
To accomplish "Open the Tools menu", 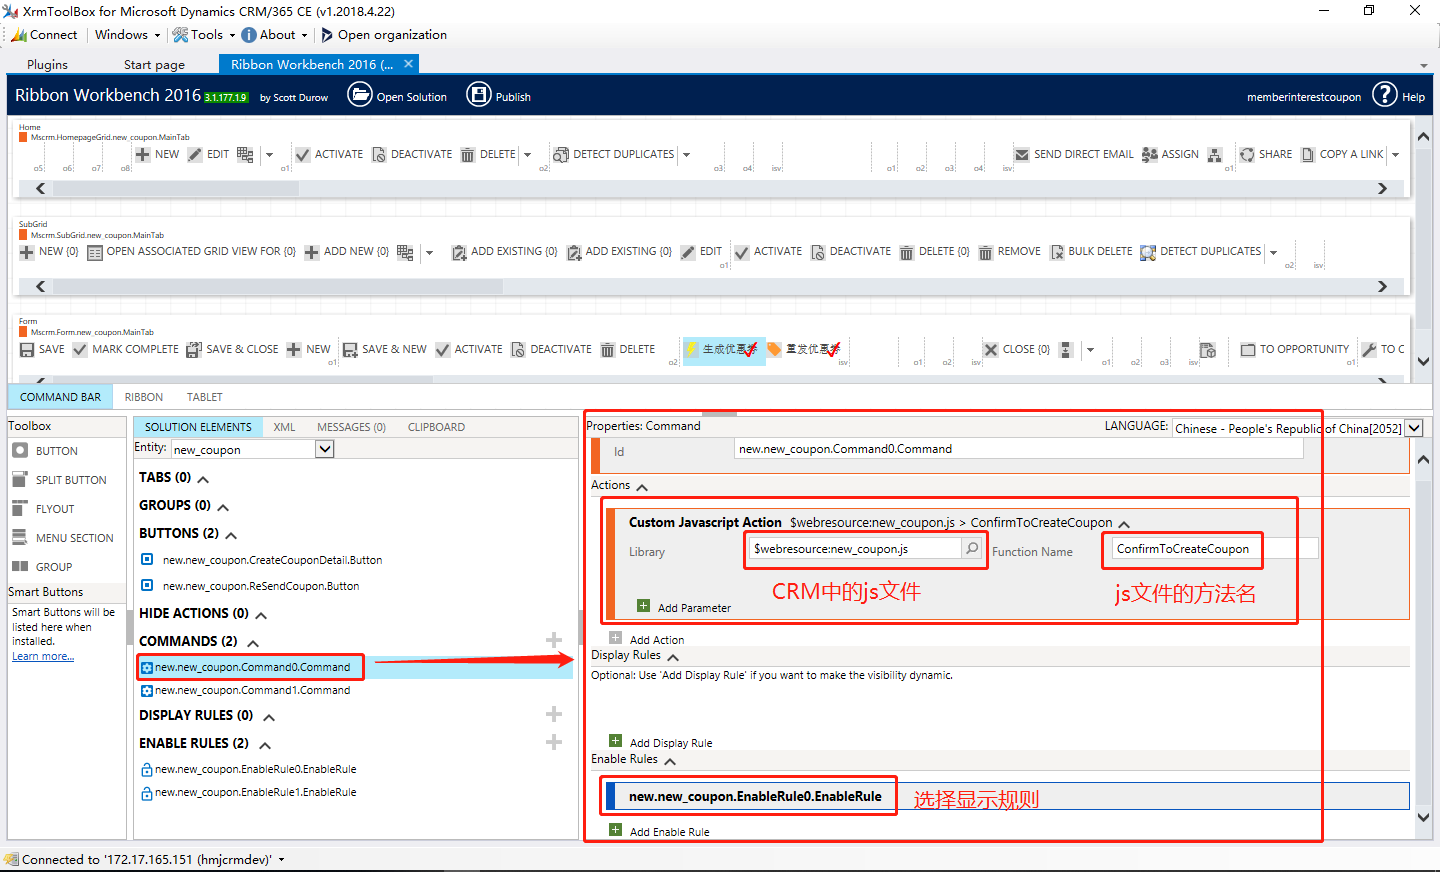I will 204,35.
